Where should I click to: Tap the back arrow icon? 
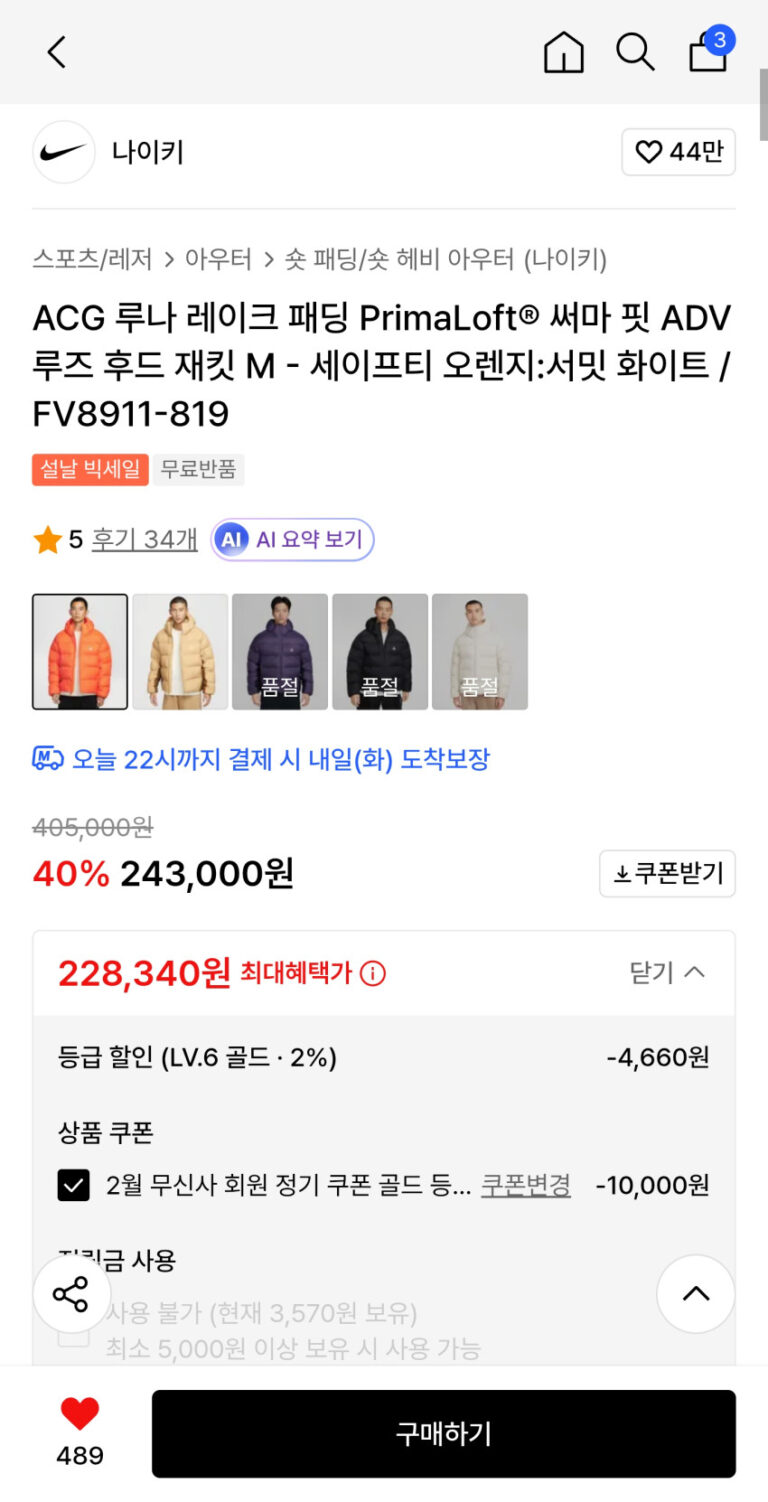[57, 52]
